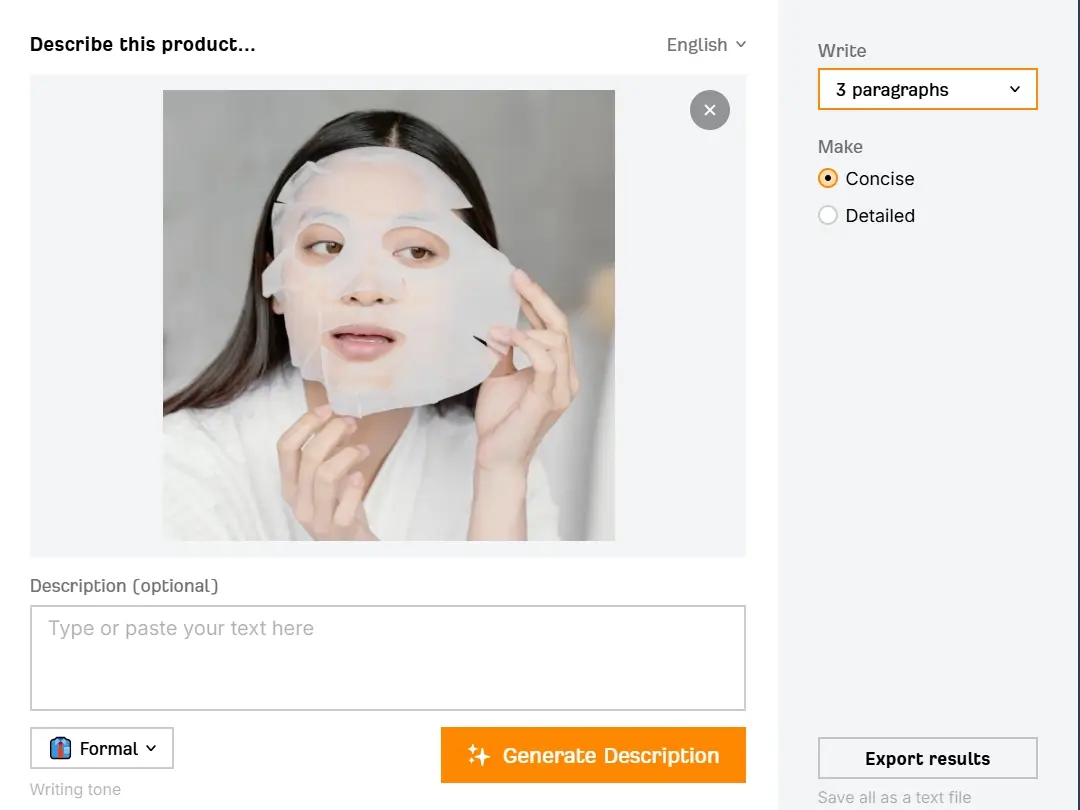The height and width of the screenshot is (810, 1080).
Task: Select the Detailed radio button
Action: [828, 216]
